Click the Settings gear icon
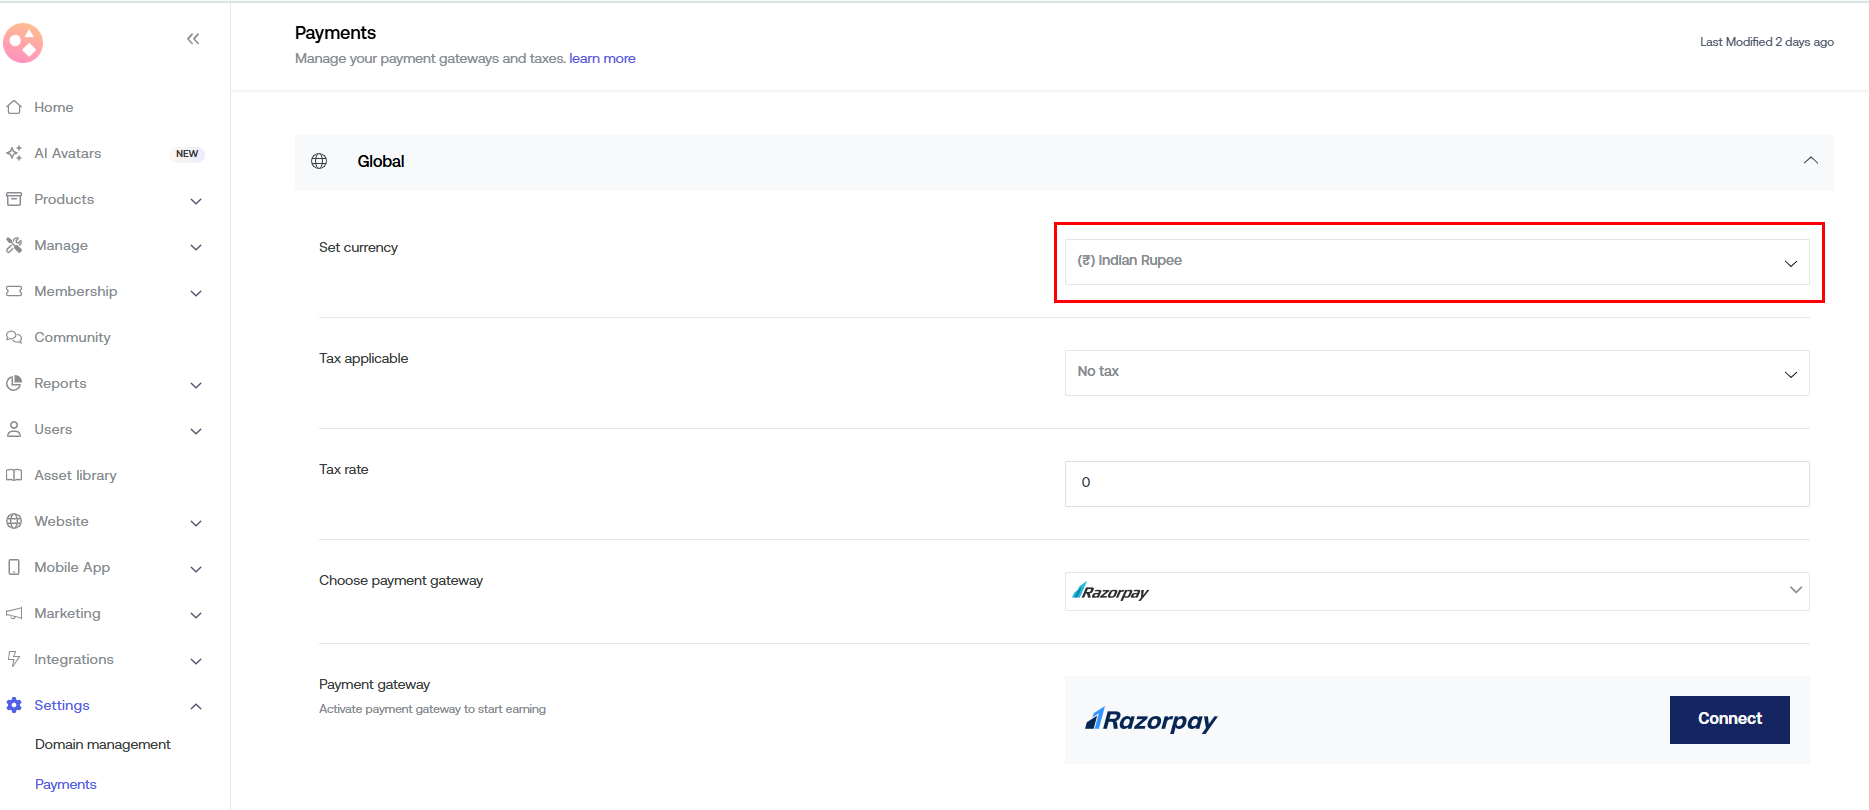This screenshot has width=1869, height=810. tap(14, 705)
